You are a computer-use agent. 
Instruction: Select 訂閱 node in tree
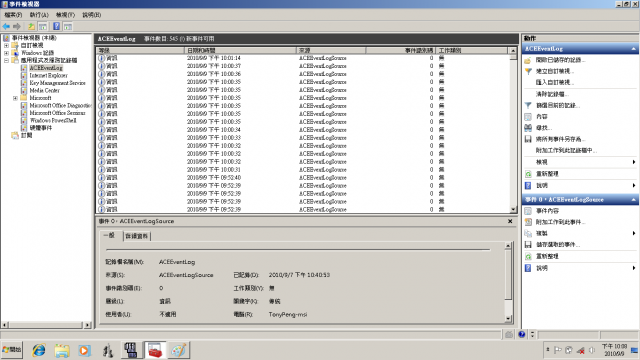[26, 135]
